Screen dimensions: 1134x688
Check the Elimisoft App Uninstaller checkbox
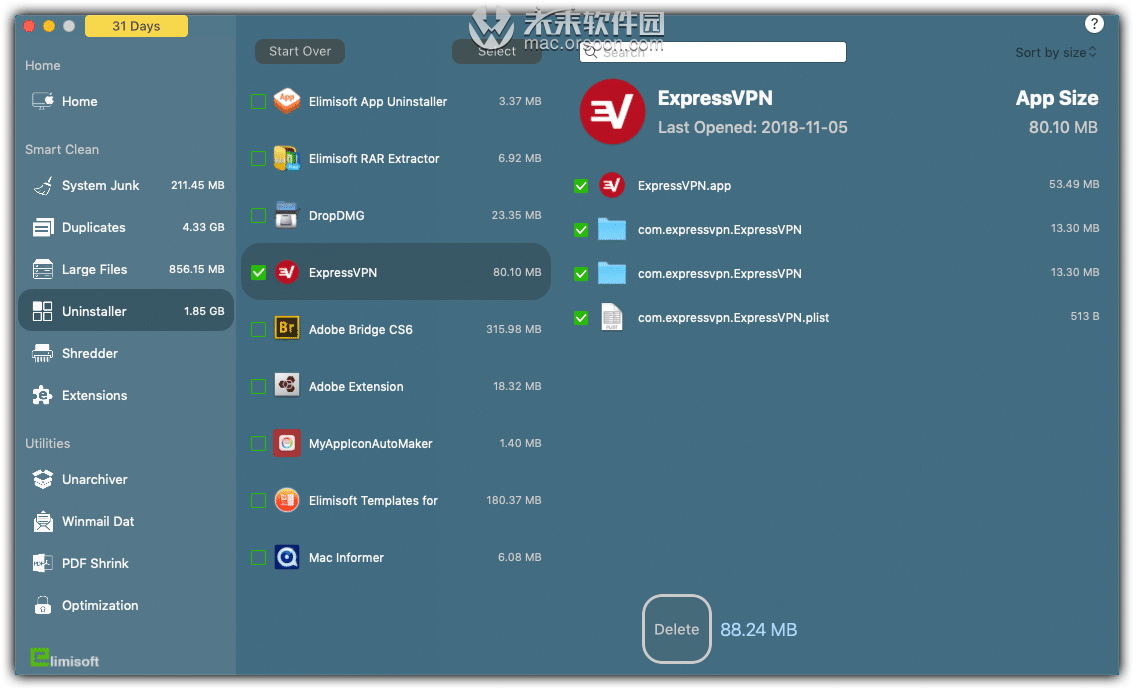pyautogui.click(x=258, y=101)
